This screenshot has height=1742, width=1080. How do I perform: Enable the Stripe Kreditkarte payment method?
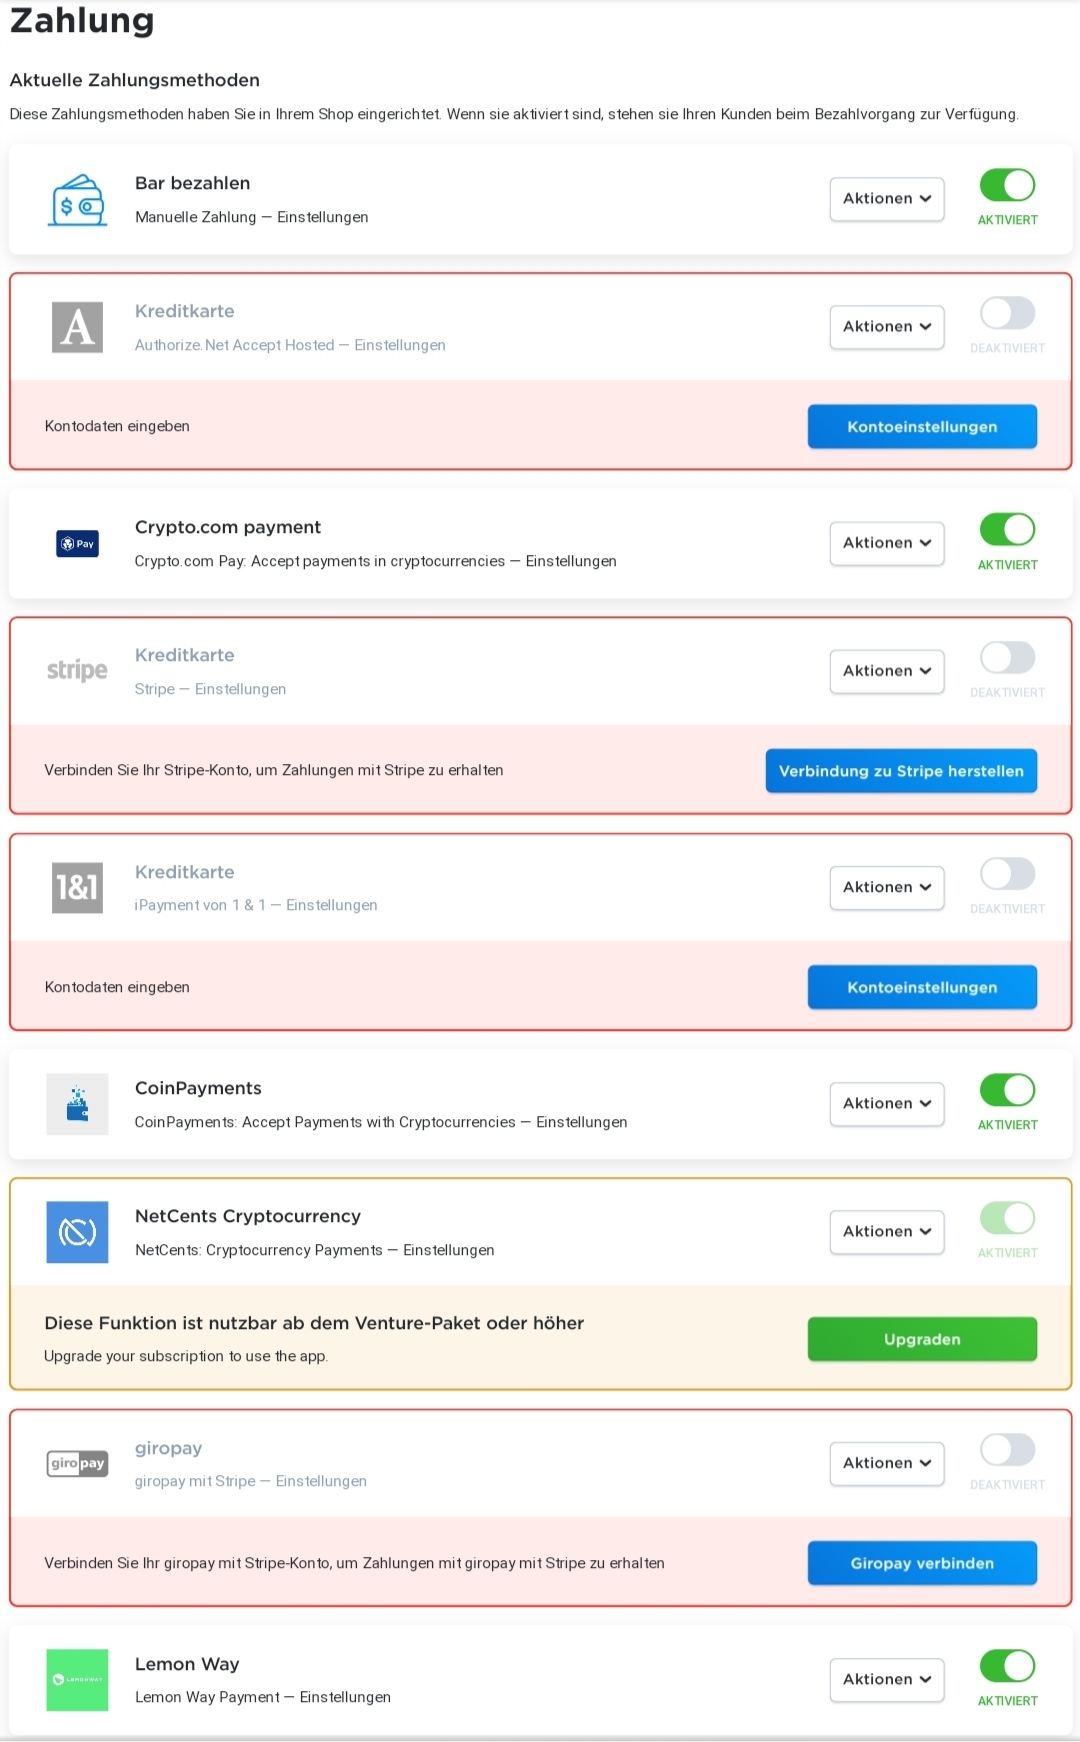(1007, 657)
